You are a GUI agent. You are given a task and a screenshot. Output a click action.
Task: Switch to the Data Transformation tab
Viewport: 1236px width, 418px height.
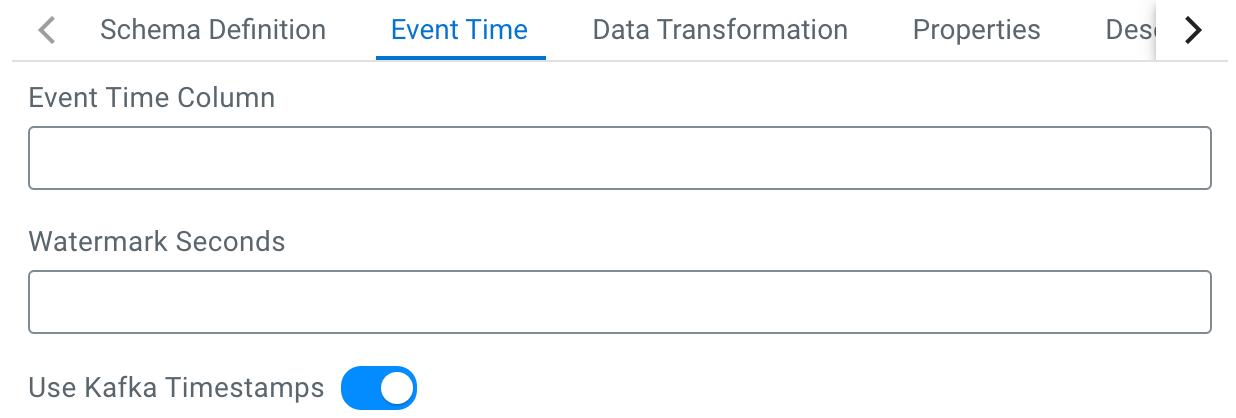pyautogui.click(x=720, y=30)
